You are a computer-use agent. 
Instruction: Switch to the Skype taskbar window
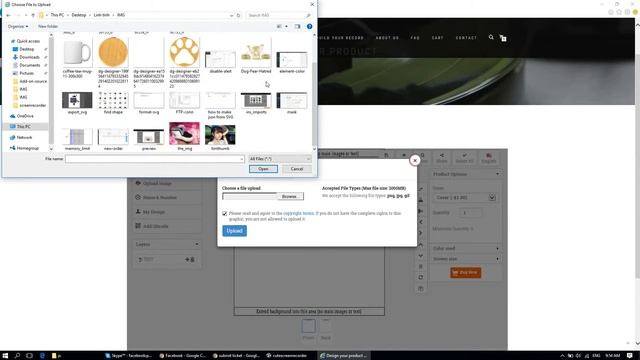point(128,356)
